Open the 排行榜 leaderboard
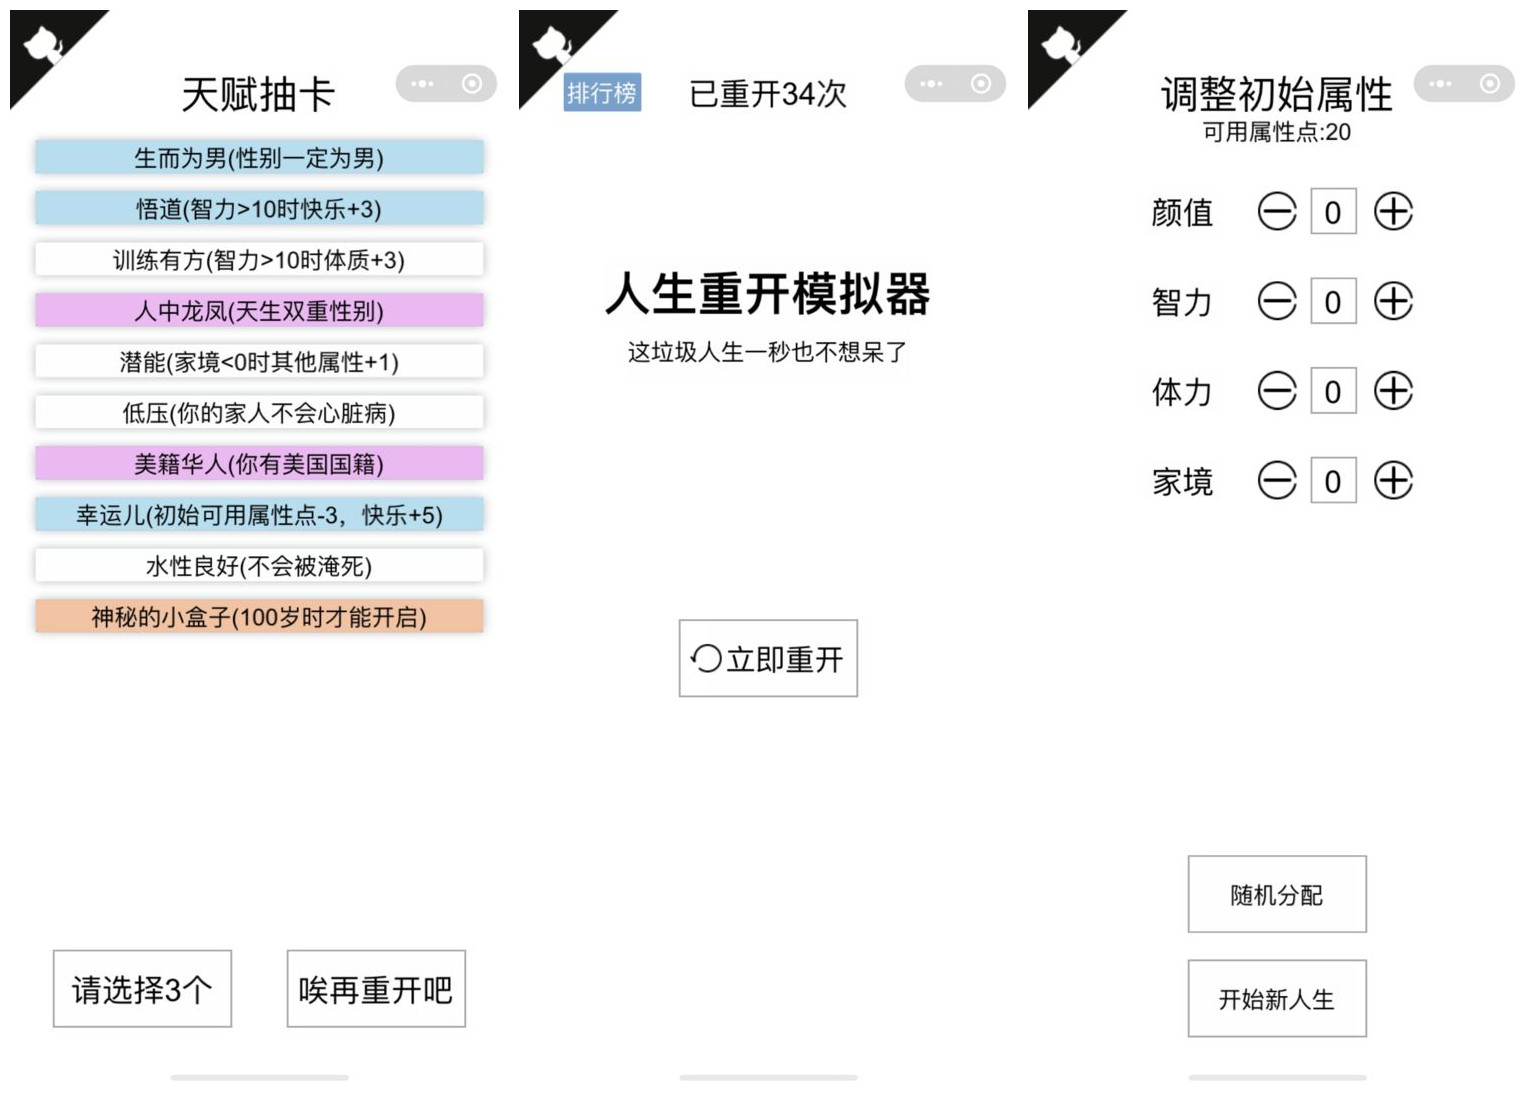The height and width of the screenshot is (1100, 1537). (602, 93)
